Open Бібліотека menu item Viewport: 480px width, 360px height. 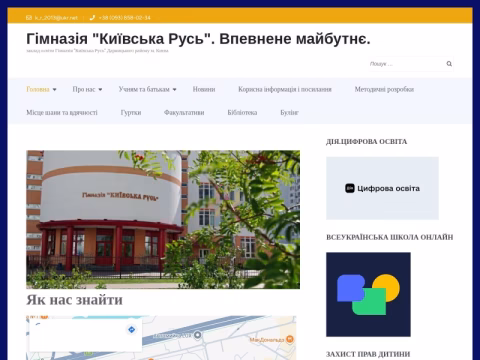(x=242, y=113)
